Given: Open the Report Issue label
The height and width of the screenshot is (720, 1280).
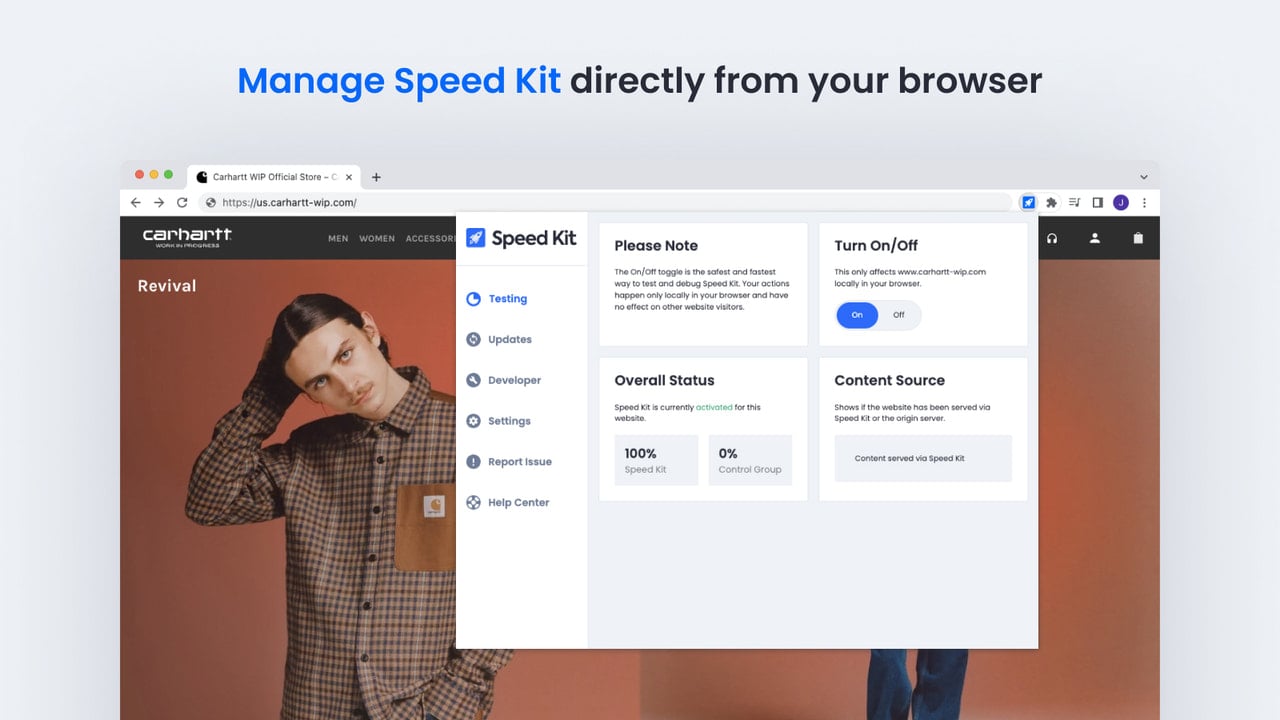Looking at the screenshot, I should tap(520, 462).
